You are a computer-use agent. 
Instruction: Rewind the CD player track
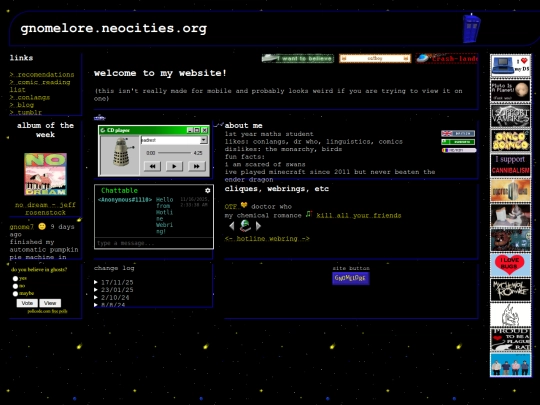(x=152, y=166)
